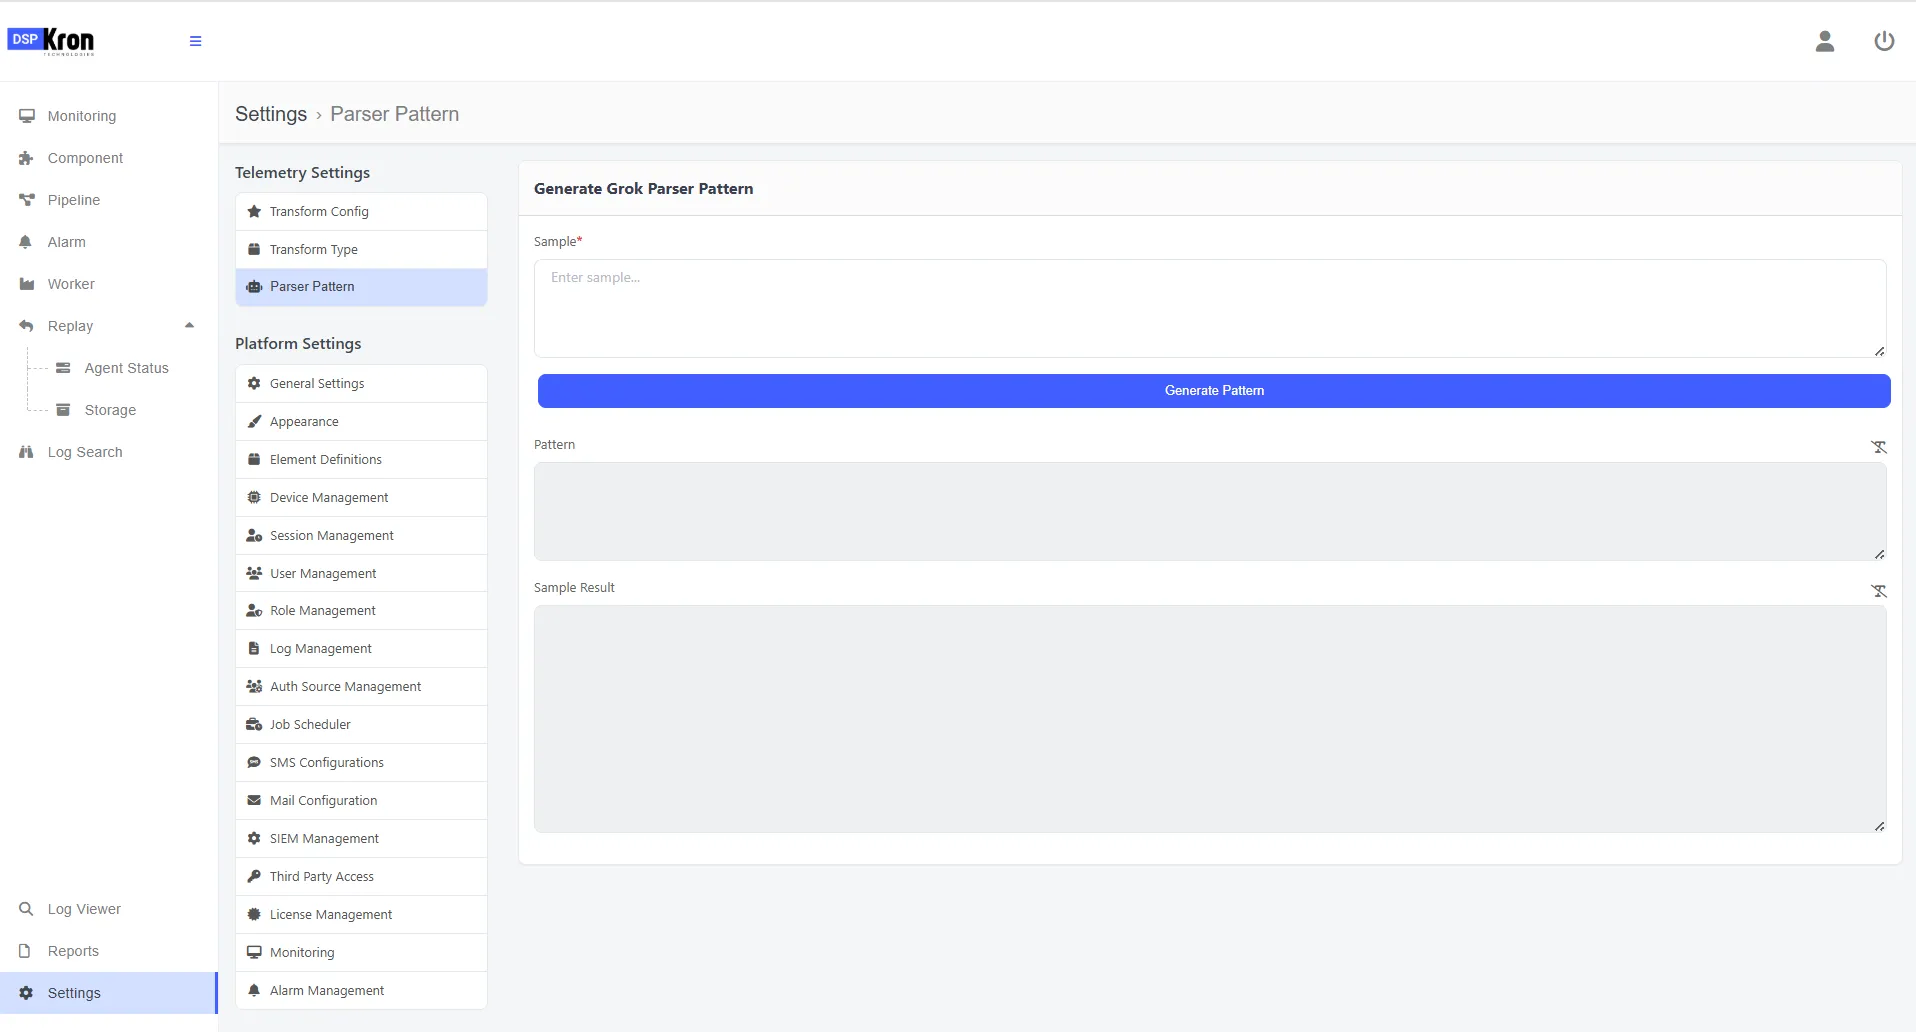Open Auth Source Management
1916x1032 pixels.
(361, 687)
